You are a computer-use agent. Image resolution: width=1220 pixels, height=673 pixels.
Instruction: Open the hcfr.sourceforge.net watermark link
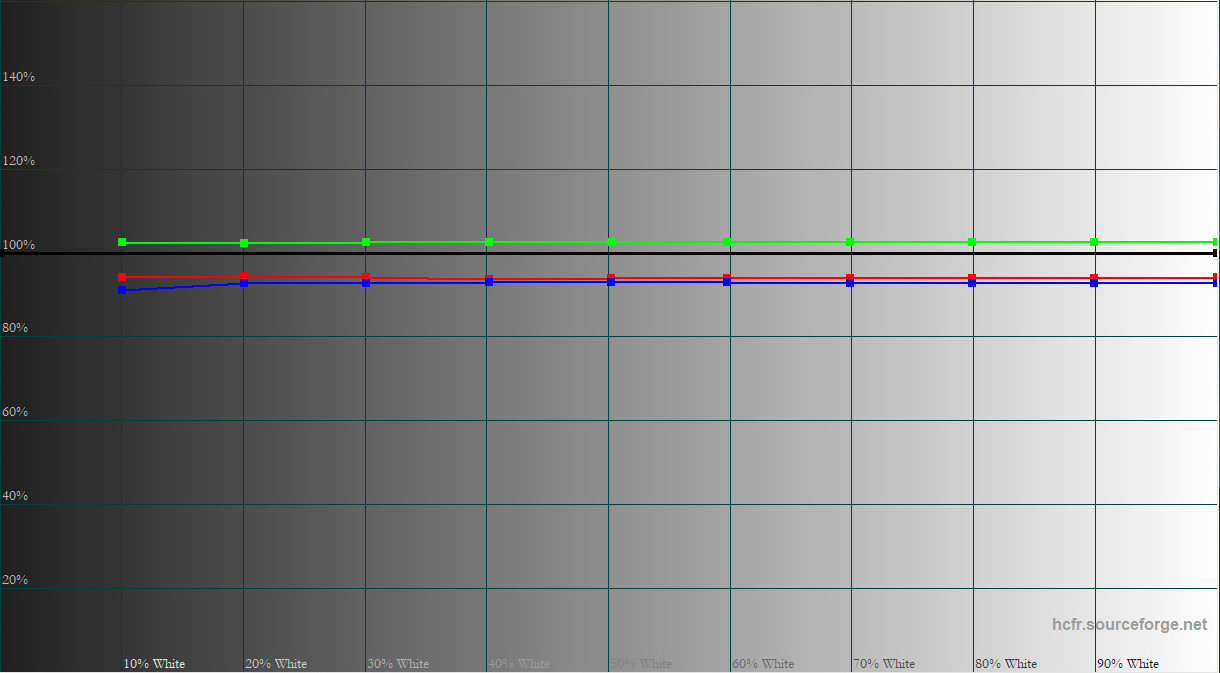point(1129,625)
